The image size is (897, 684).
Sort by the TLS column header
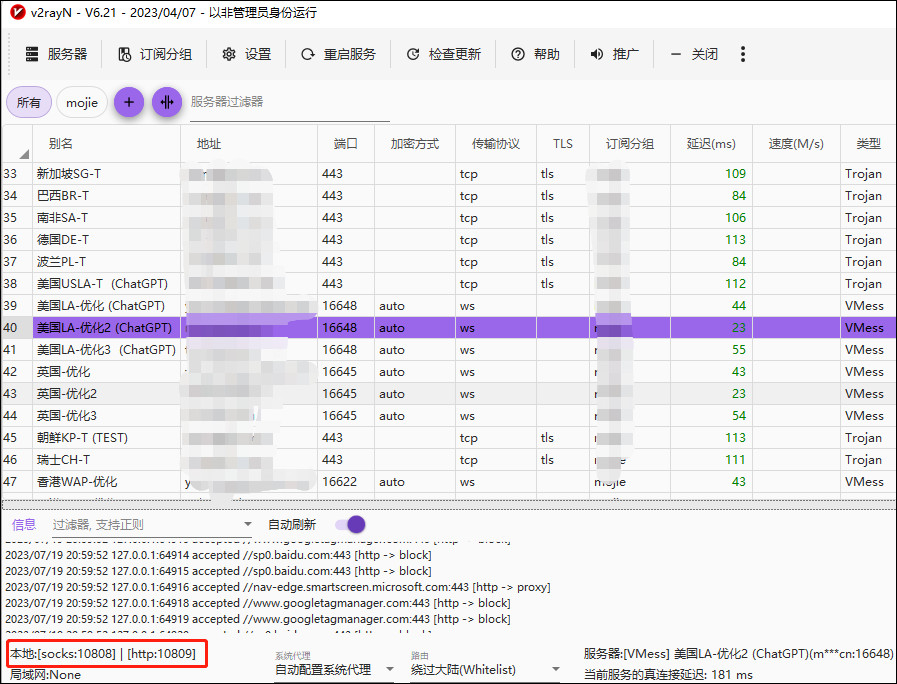pyautogui.click(x=563, y=144)
